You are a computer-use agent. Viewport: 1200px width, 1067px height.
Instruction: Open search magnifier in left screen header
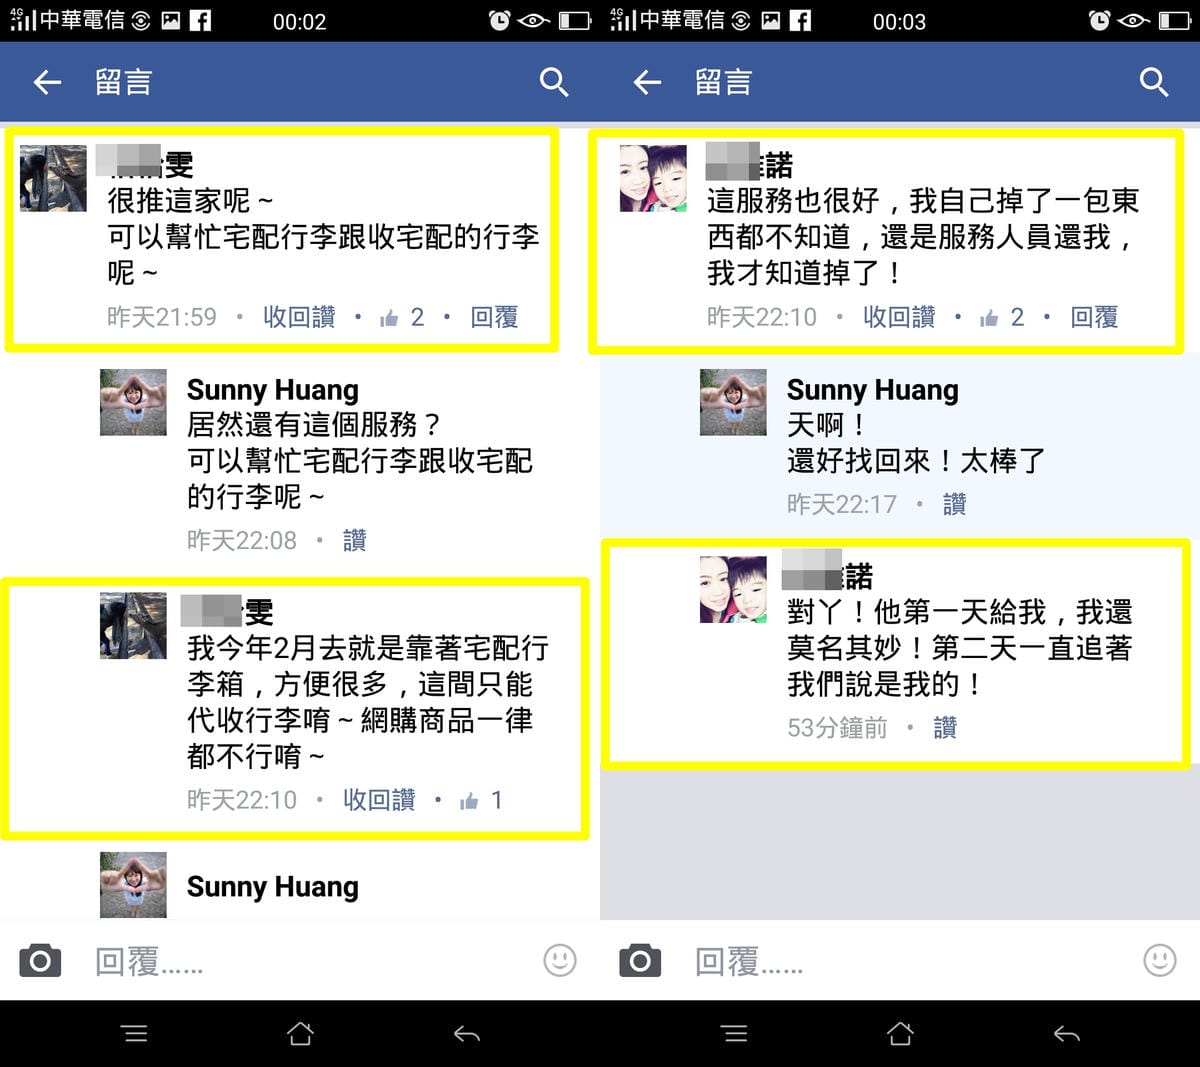[554, 82]
